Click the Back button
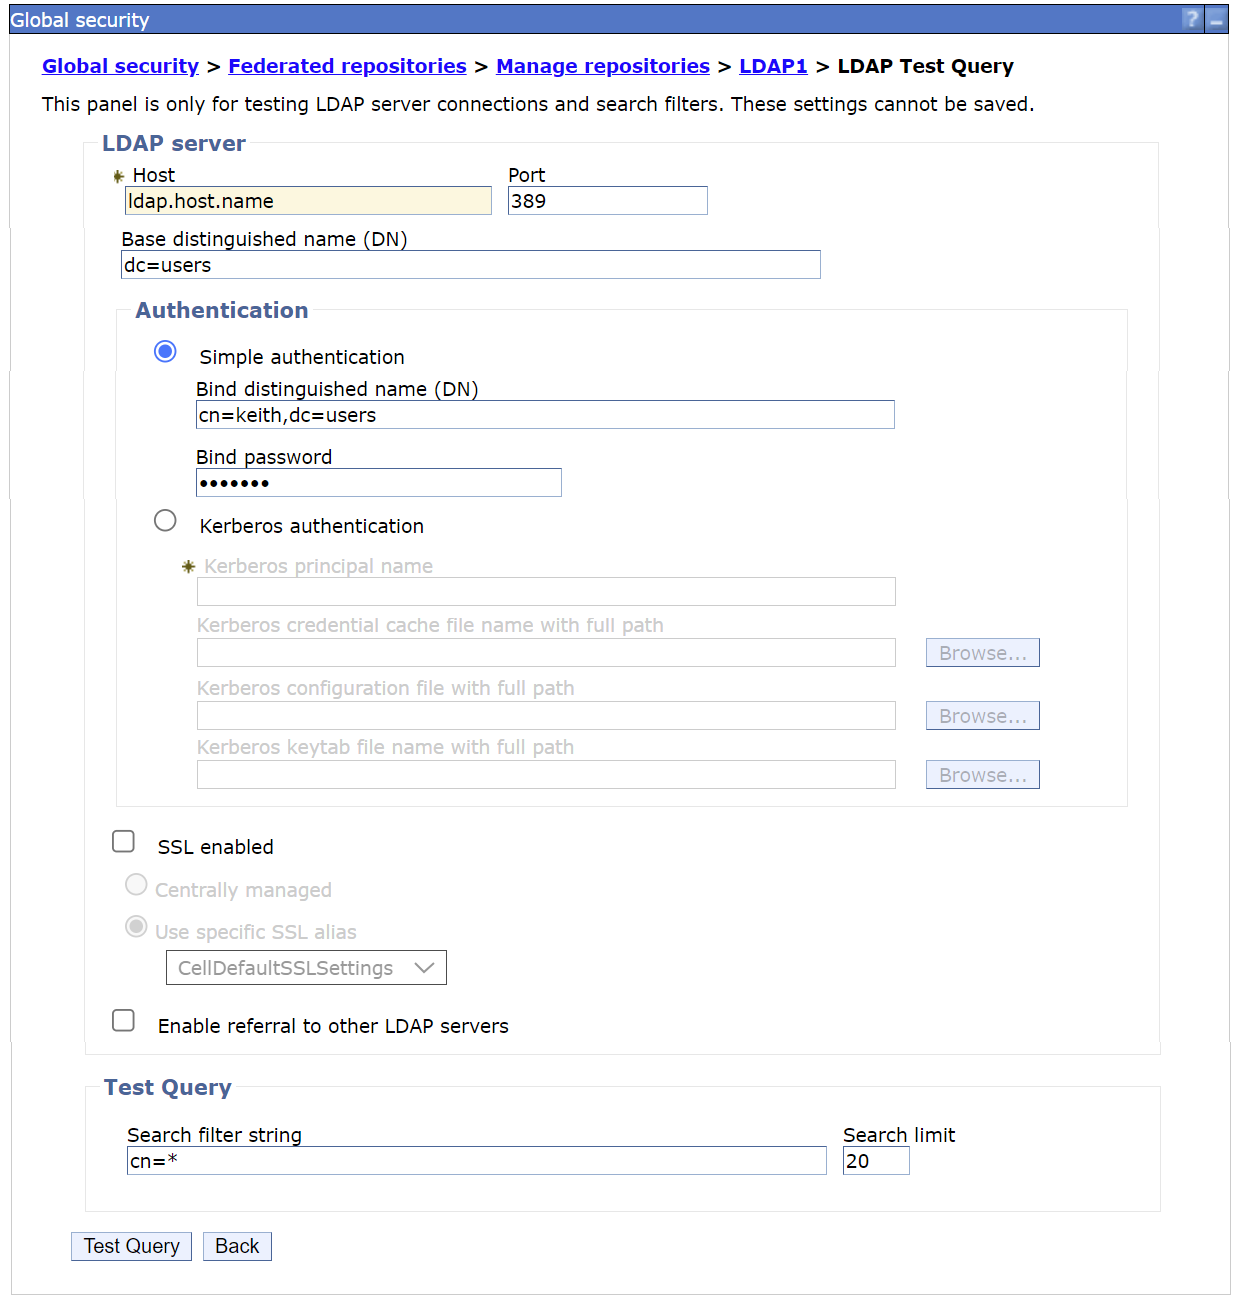 click(237, 1246)
